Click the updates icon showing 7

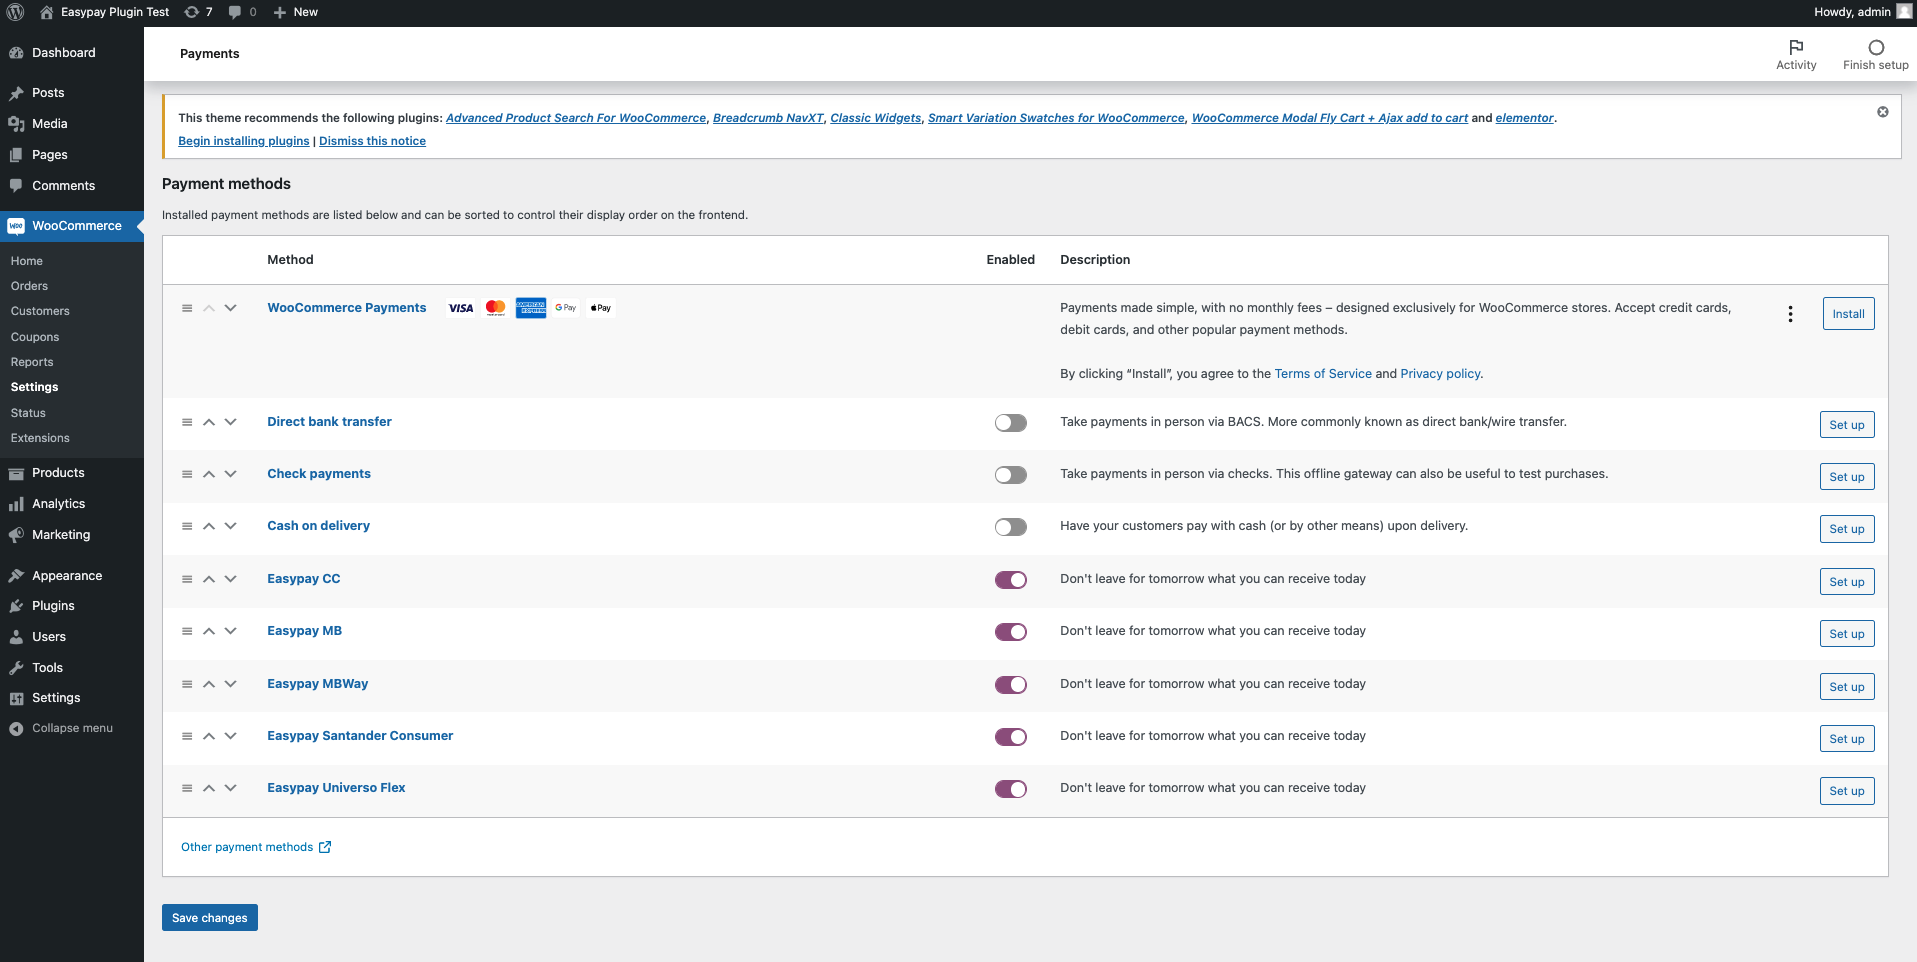click(x=198, y=12)
